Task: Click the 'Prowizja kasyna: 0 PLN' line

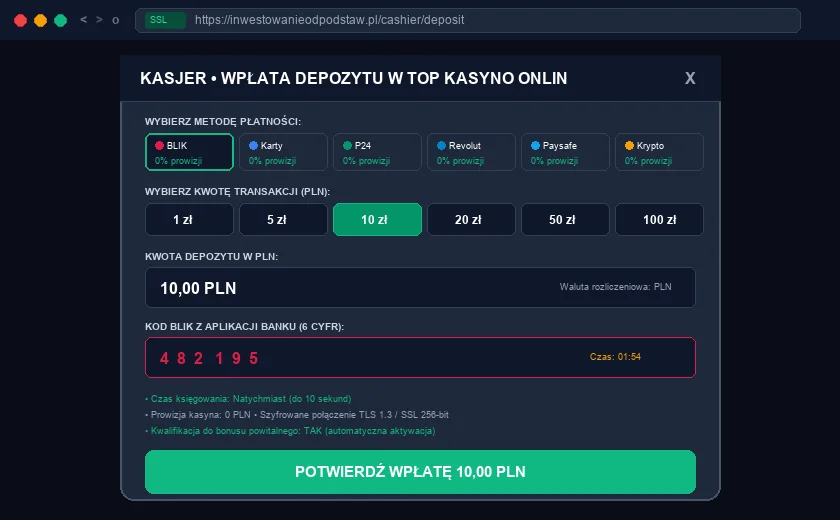Action: [297, 415]
